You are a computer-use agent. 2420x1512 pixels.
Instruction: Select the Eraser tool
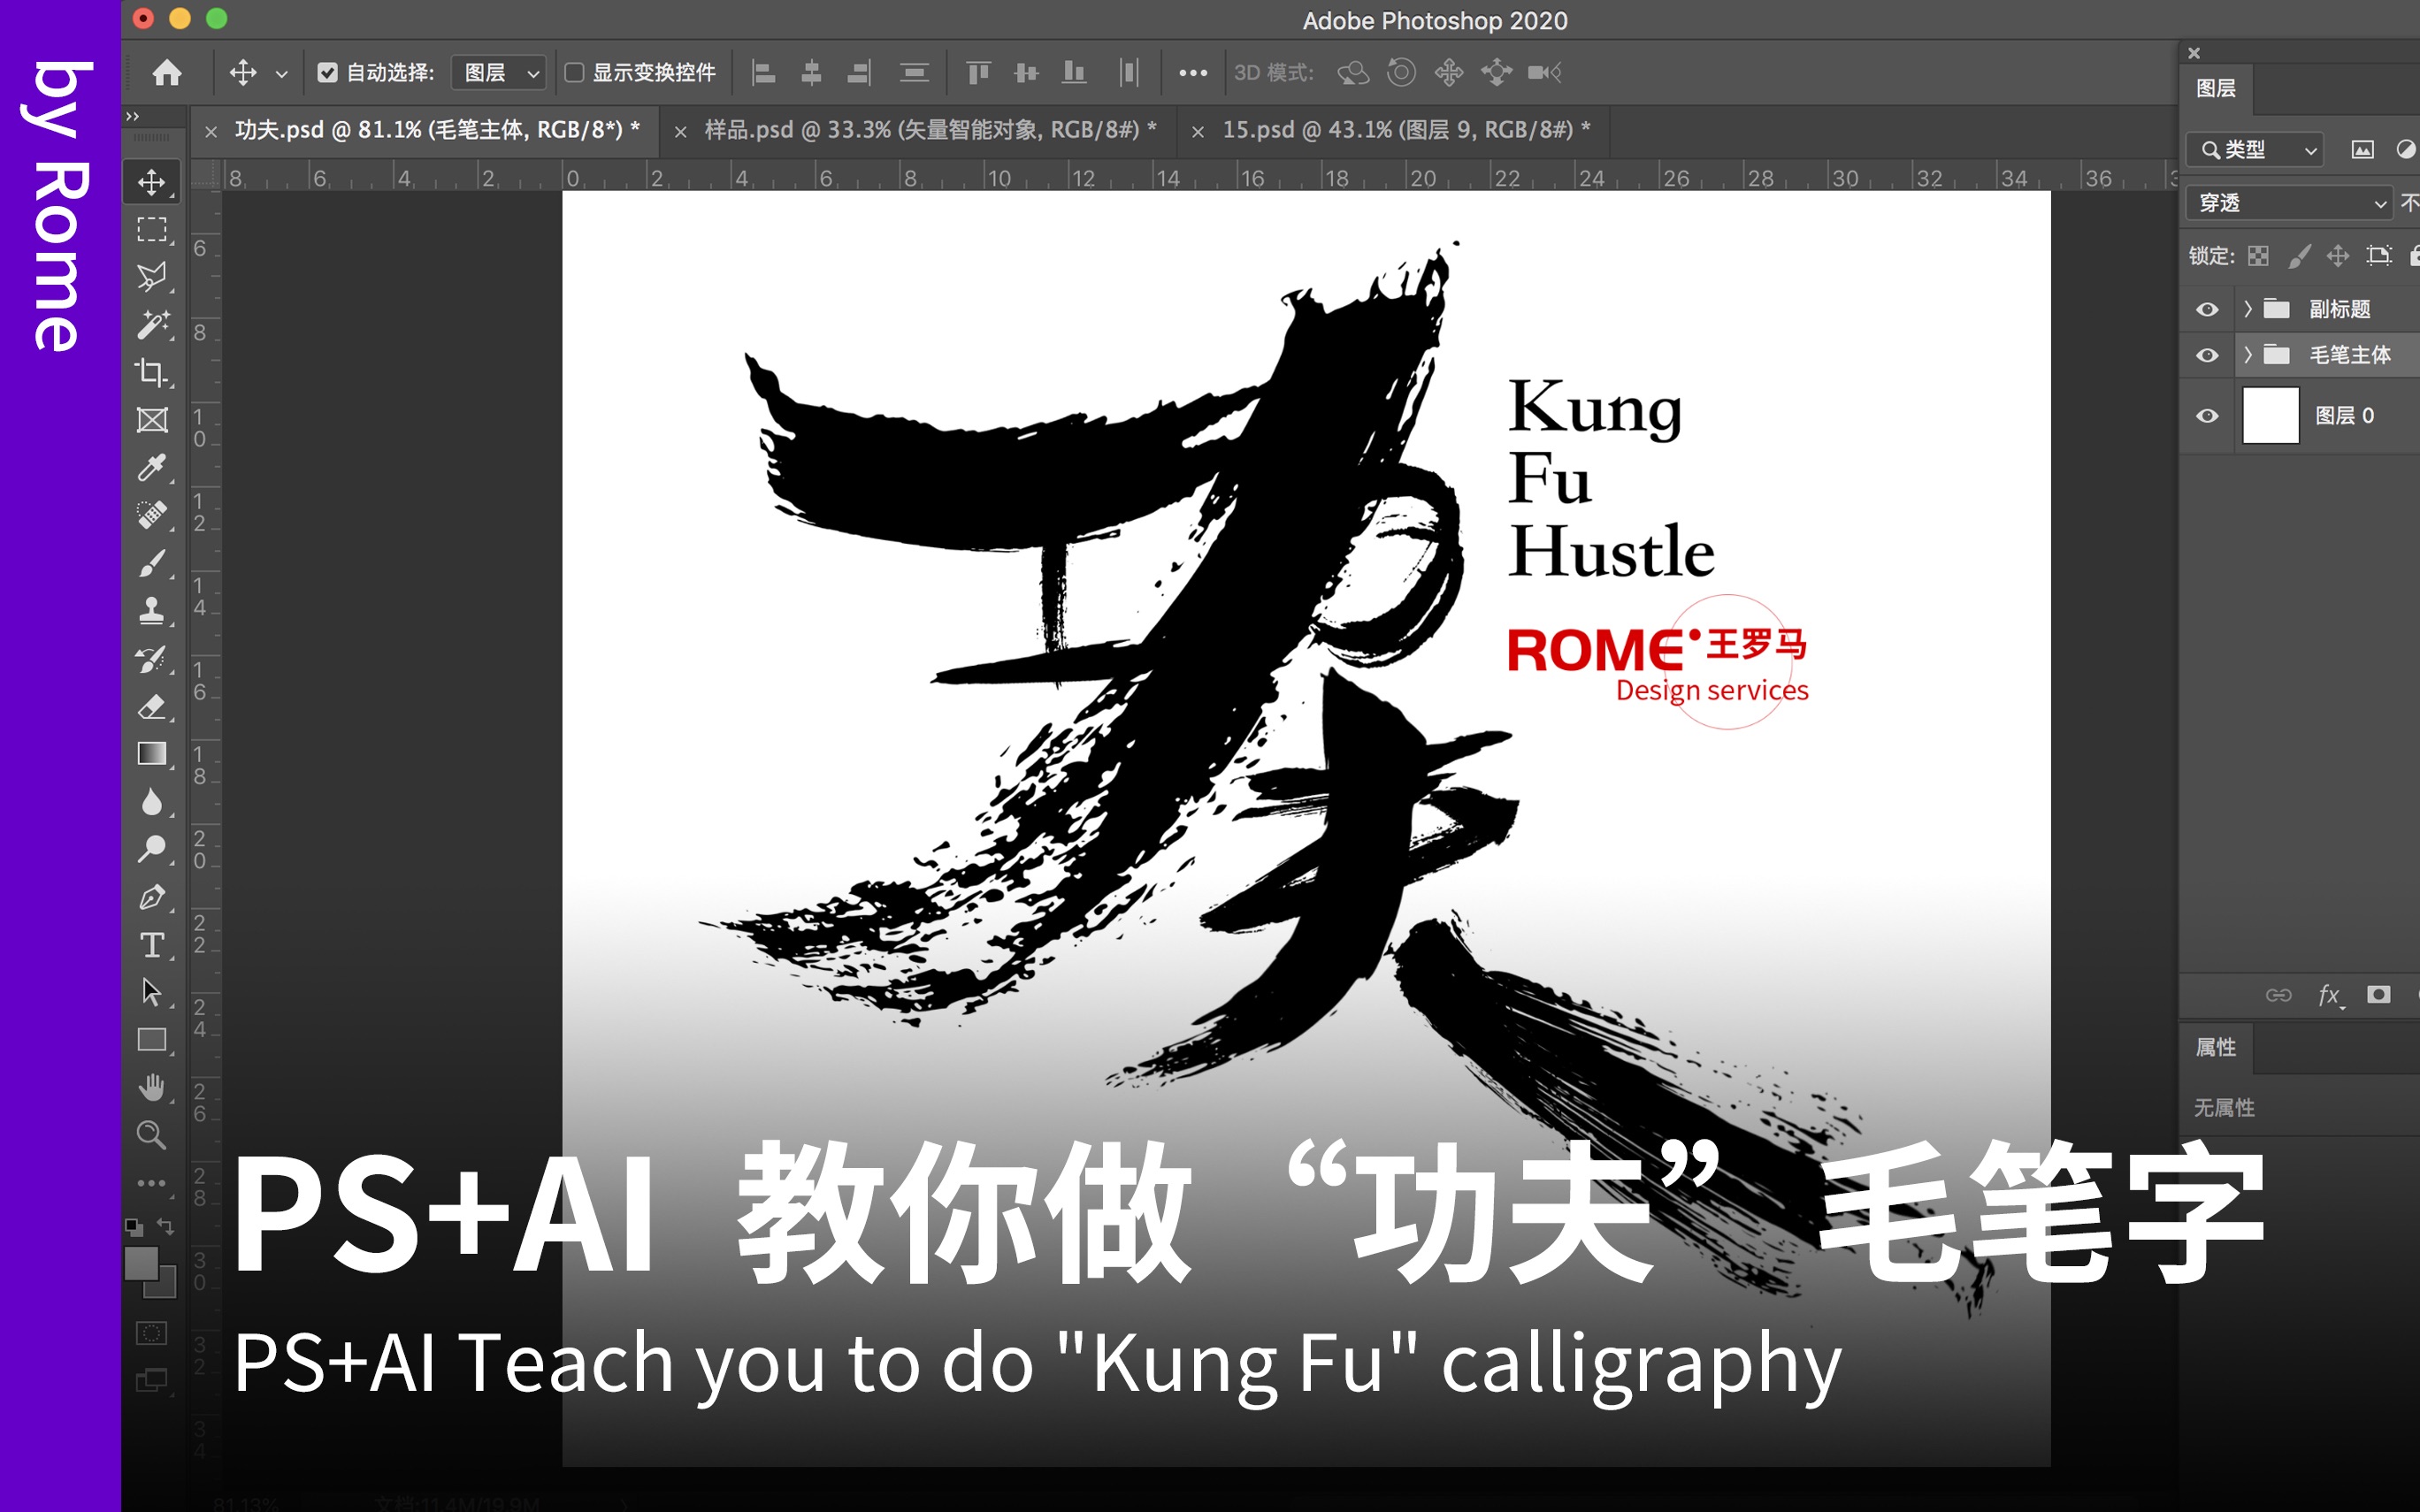152,706
